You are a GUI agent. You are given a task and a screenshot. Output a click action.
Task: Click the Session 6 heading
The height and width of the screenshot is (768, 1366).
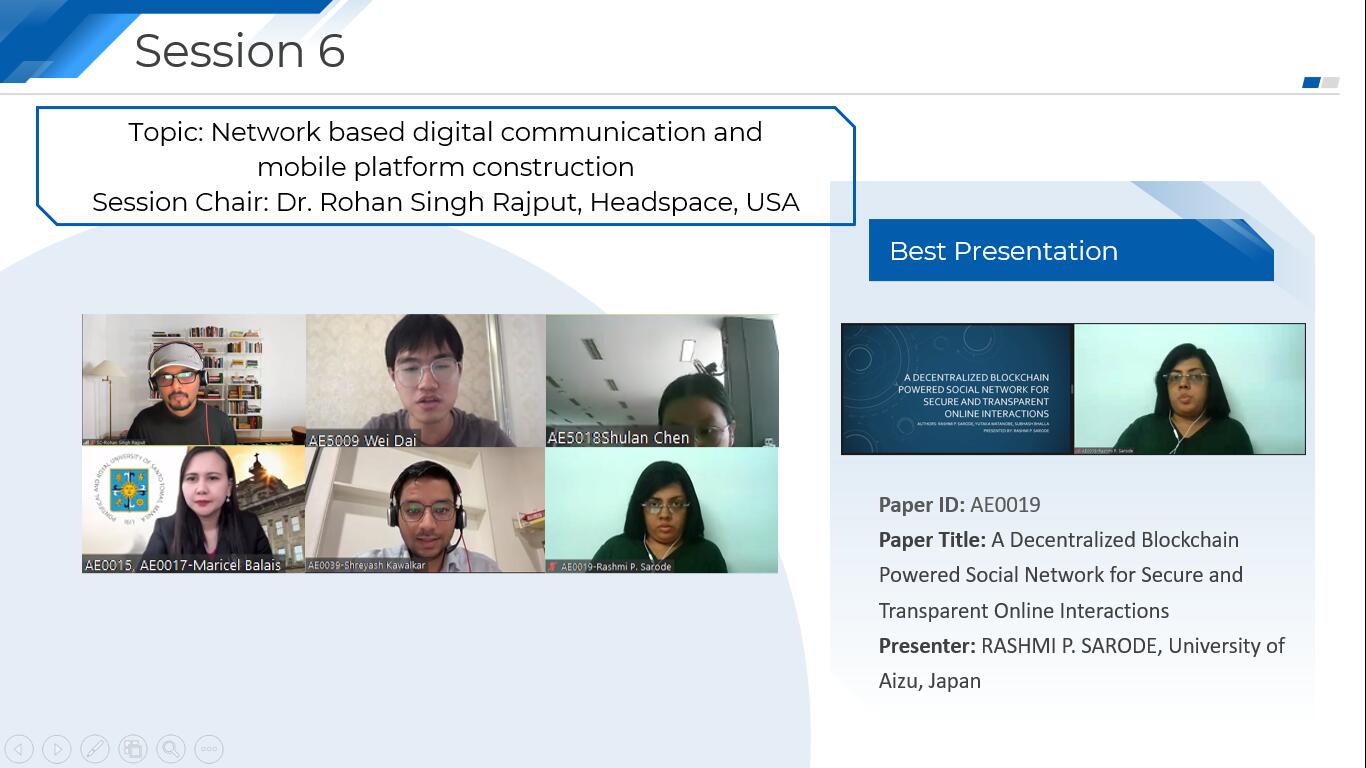pyautogui.click(x=240, y=50)
